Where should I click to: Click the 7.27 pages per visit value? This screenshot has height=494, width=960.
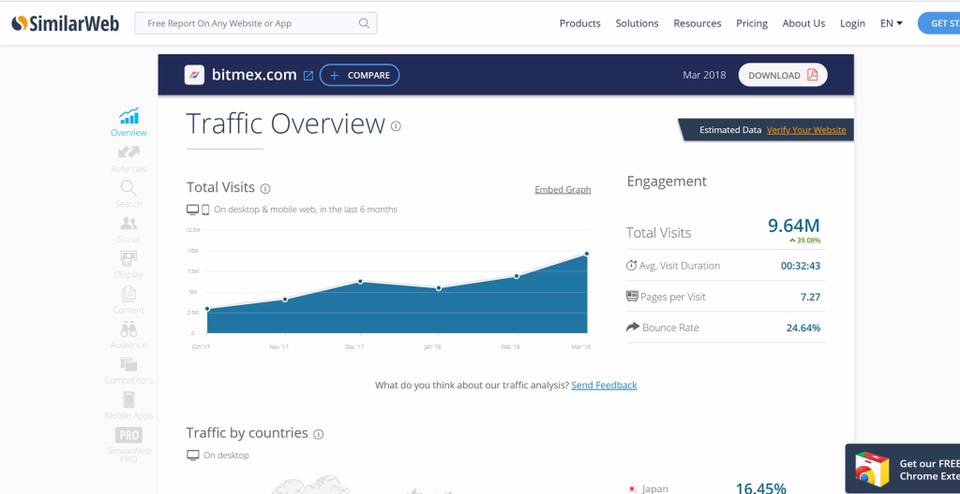[x=810, y=296]
